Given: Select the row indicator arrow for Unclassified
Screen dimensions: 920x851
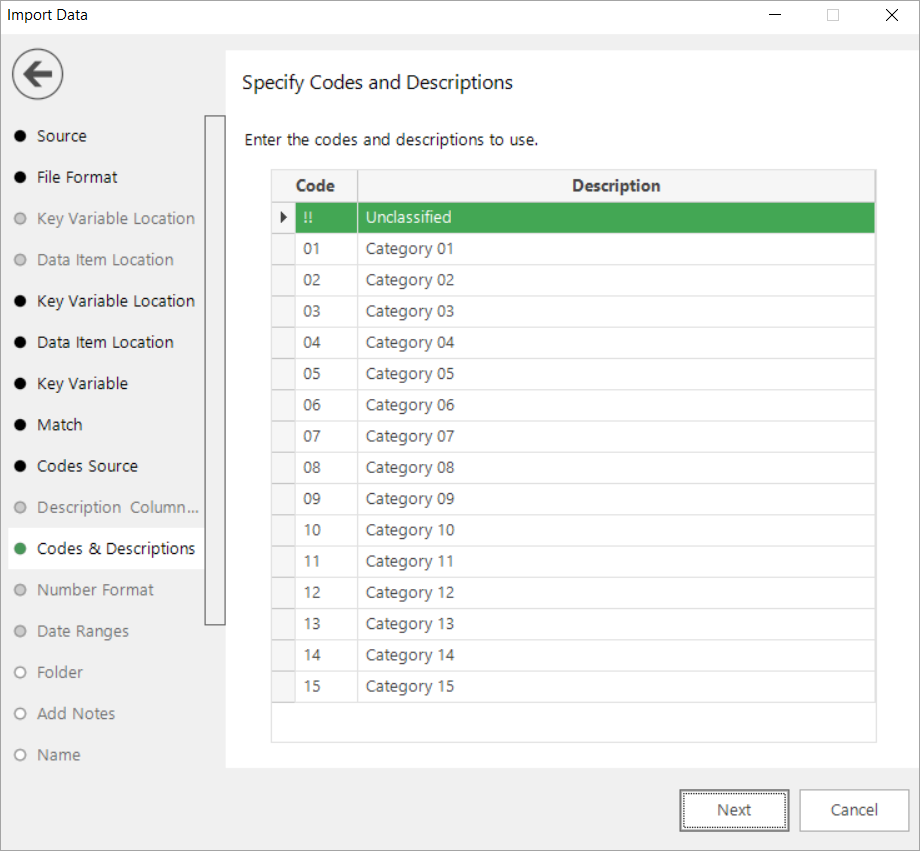Looking at the screenshot, I should [283, 217].
